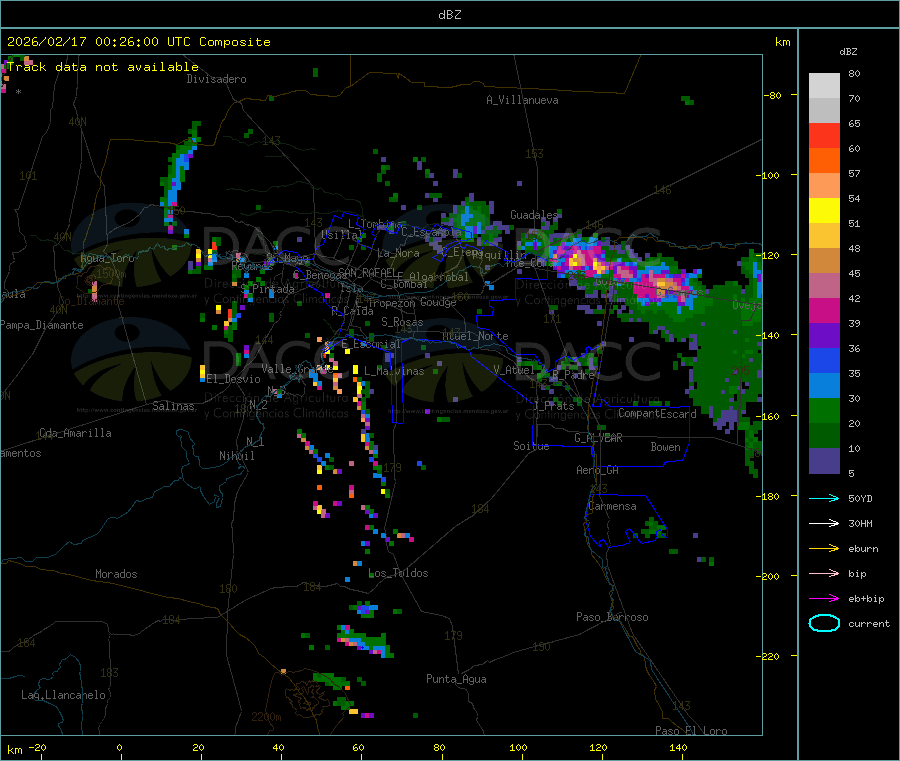
Task: Click the light gray 70-80 dBZ band
Action: (x=824, y=86)
